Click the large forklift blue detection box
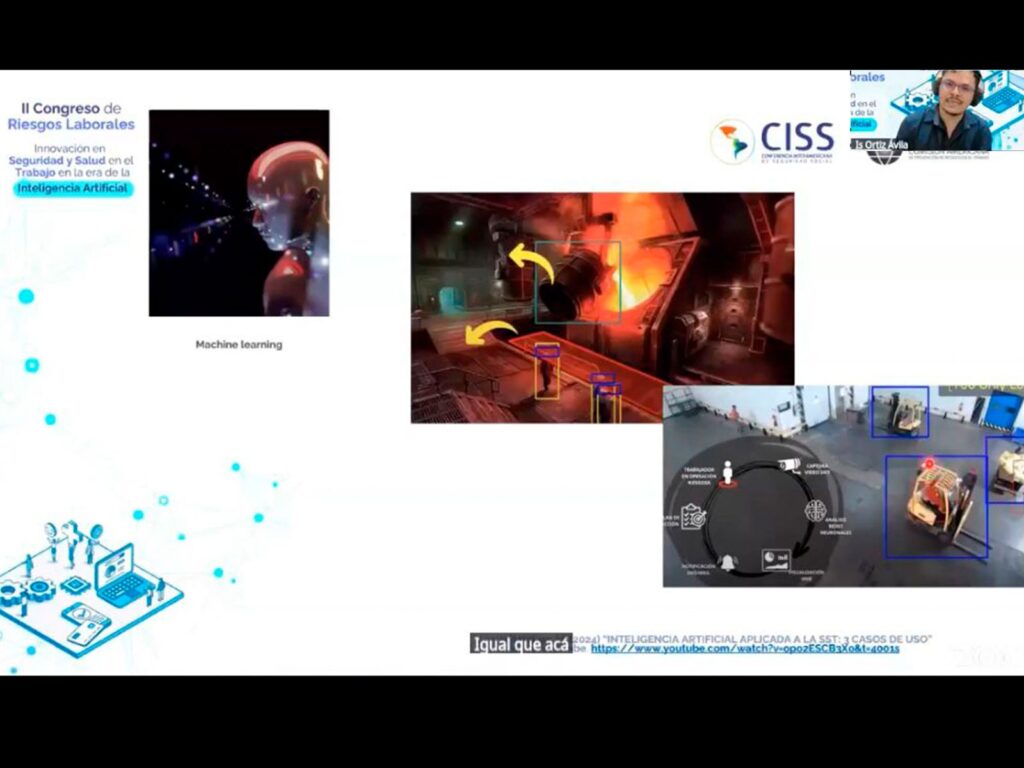Viewport: 1024px width, 768px height. coord(936,506)
